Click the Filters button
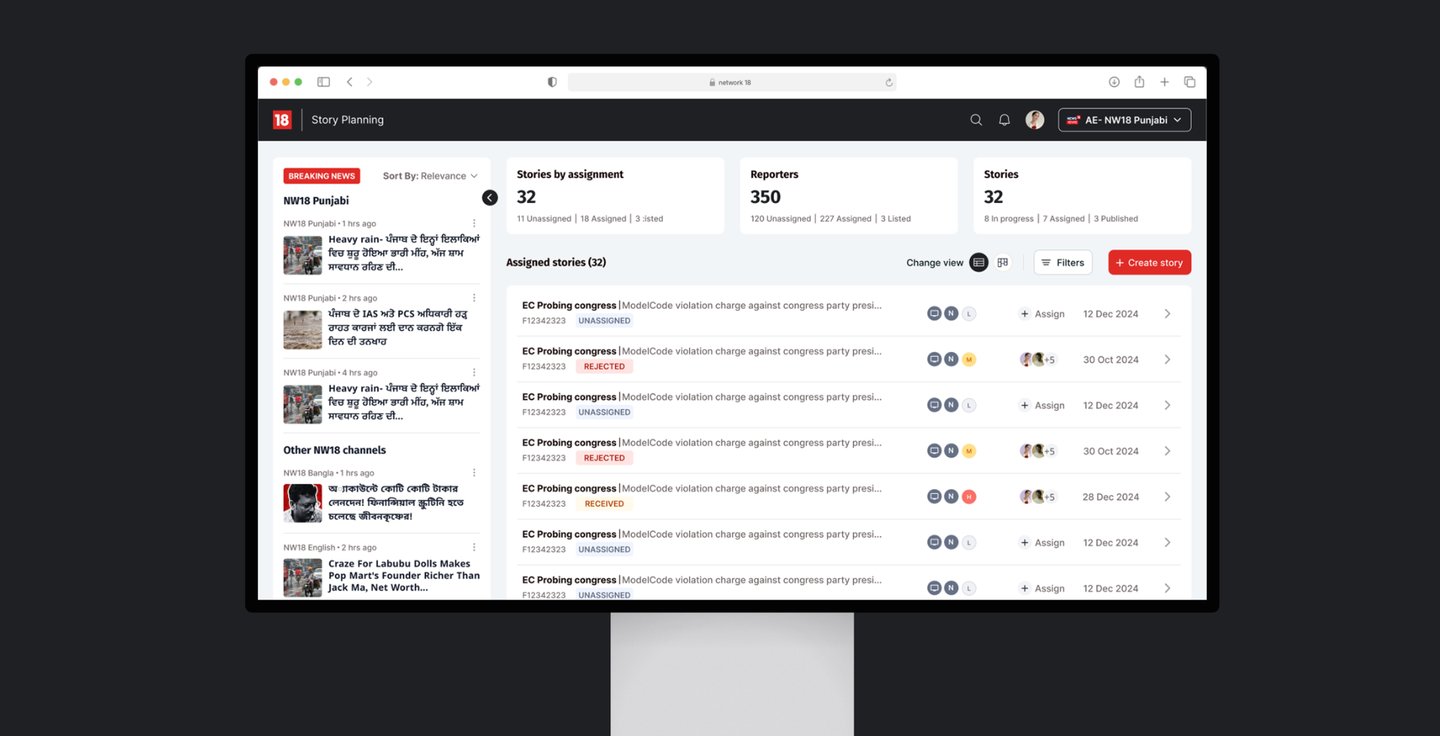1440x736 pixels. click(x=1063, y=263)
